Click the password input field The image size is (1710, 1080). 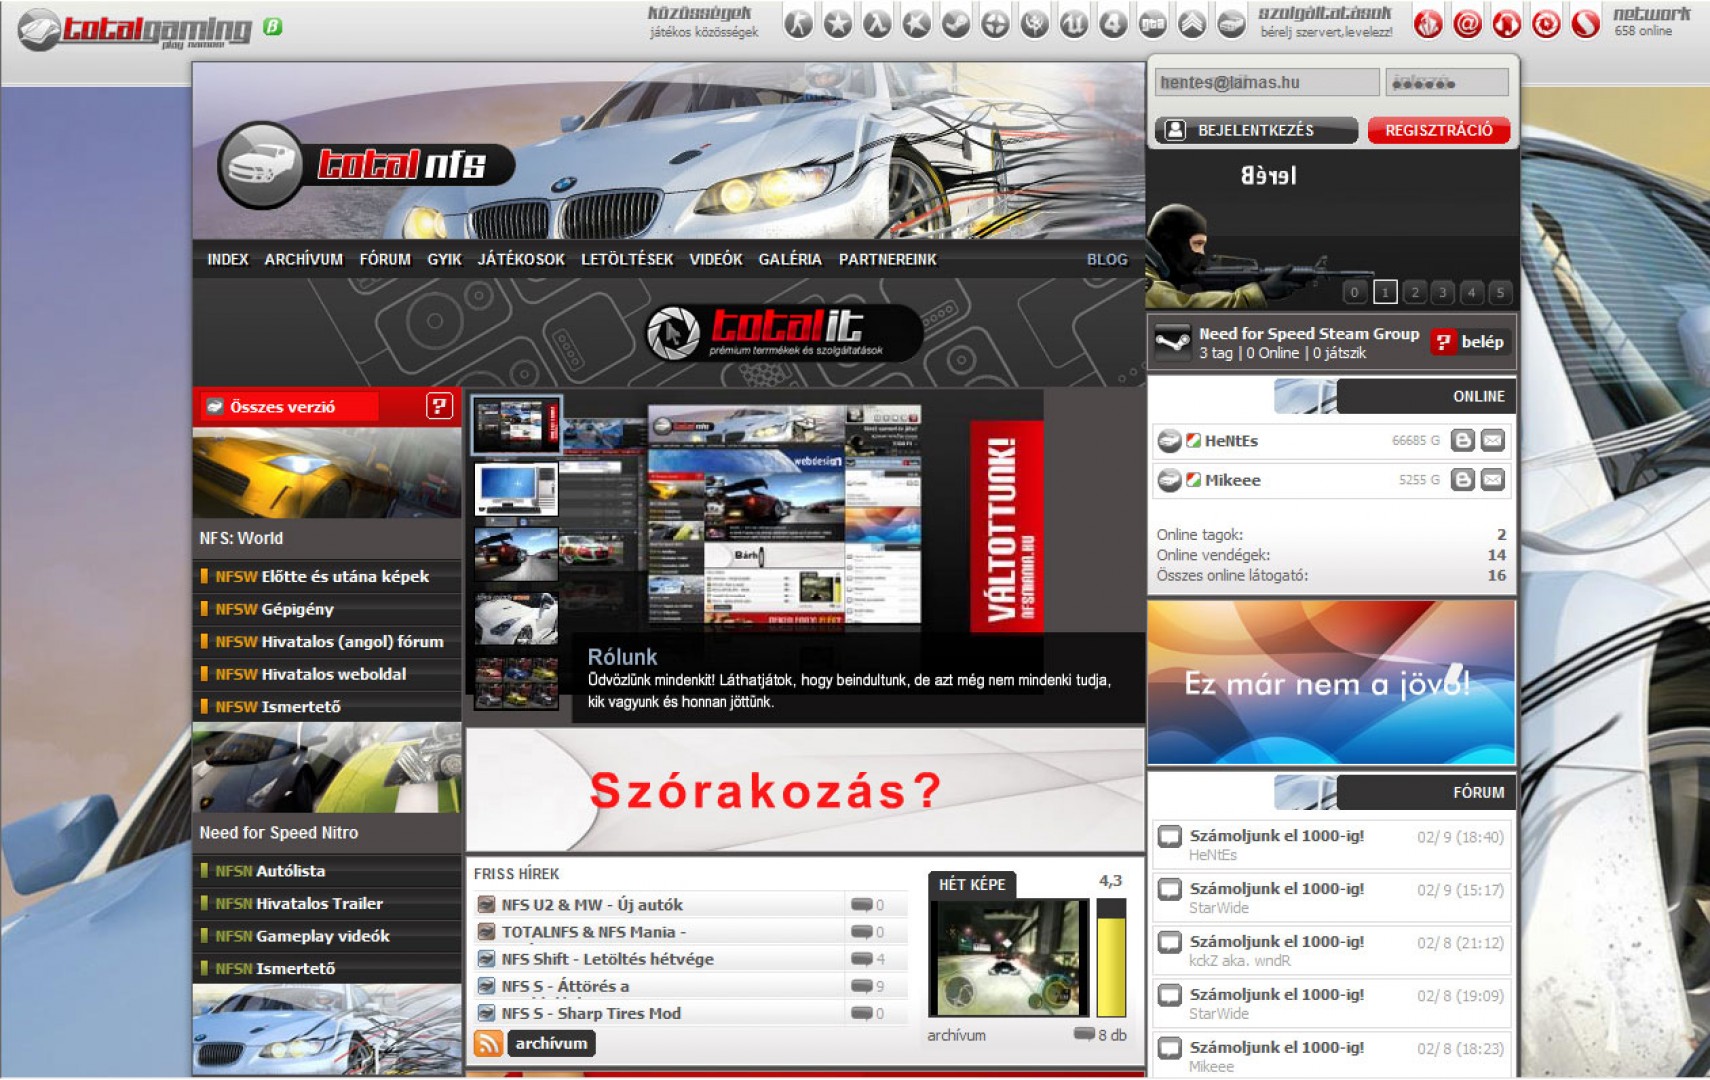click(1447, 82)
